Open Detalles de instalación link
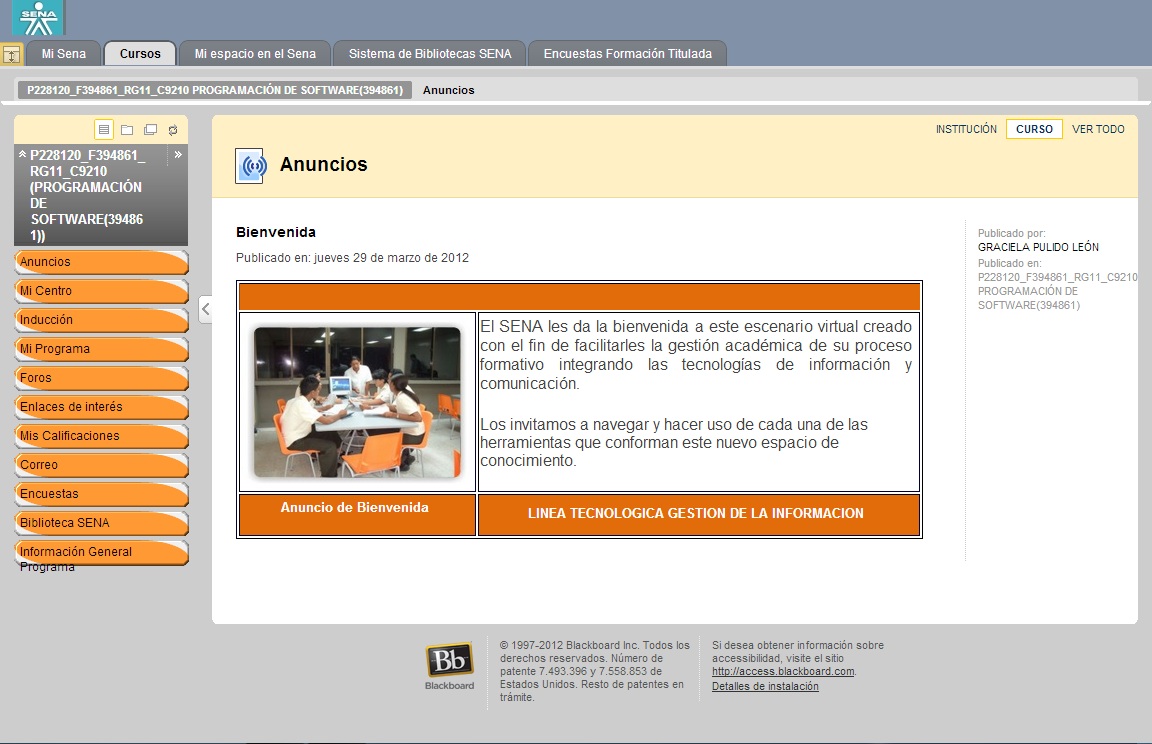Viewport: 1152px width, 744px height. coord(765,686)
